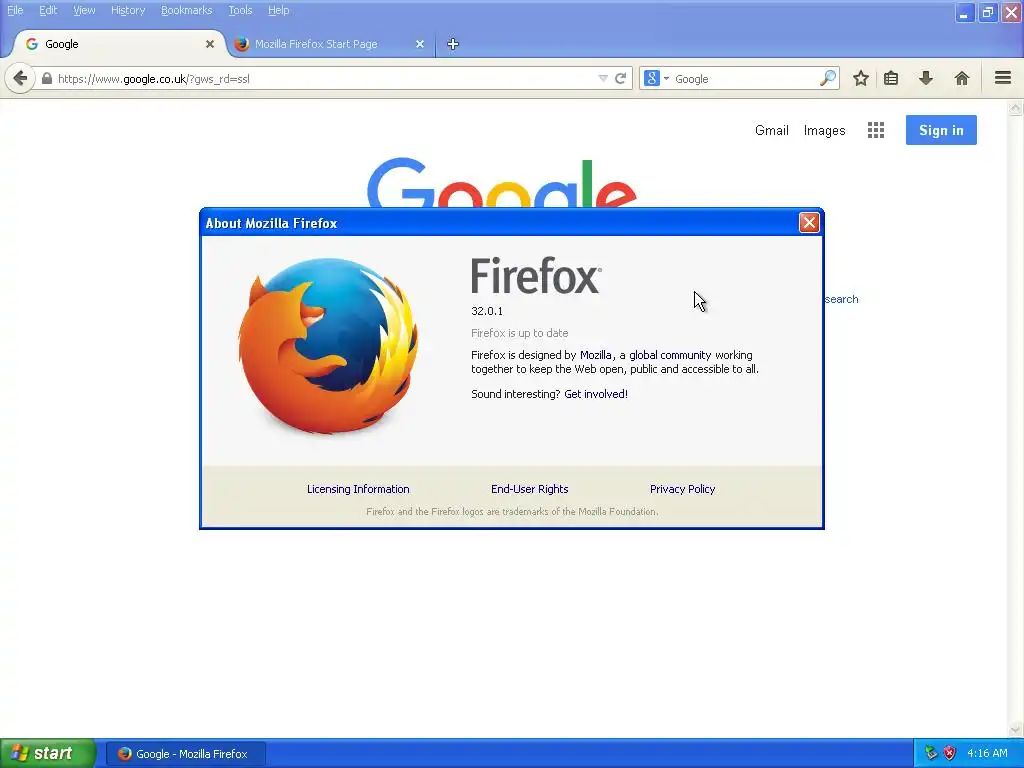Close the Google tab

click(210, 44)
